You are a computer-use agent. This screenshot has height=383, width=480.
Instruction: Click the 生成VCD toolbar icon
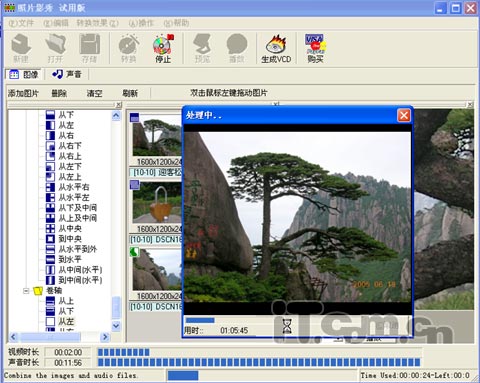coord(276,48)
